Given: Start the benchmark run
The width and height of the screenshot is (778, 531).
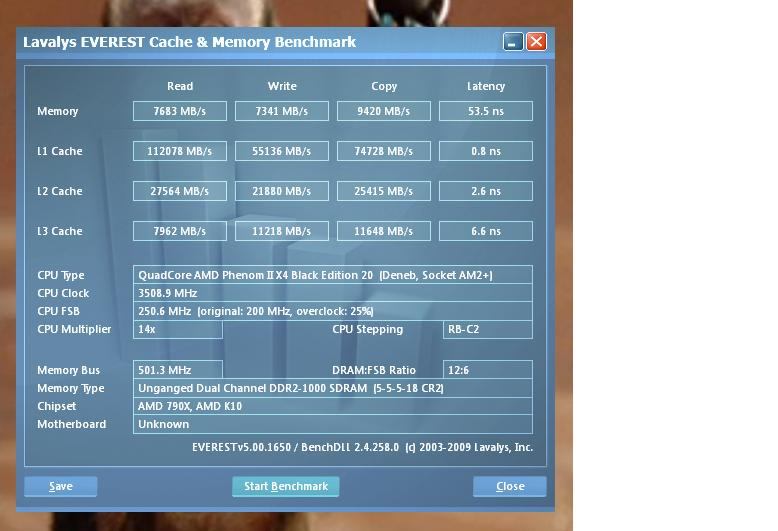Looking at the screenshot, I should tap(286, 486).
